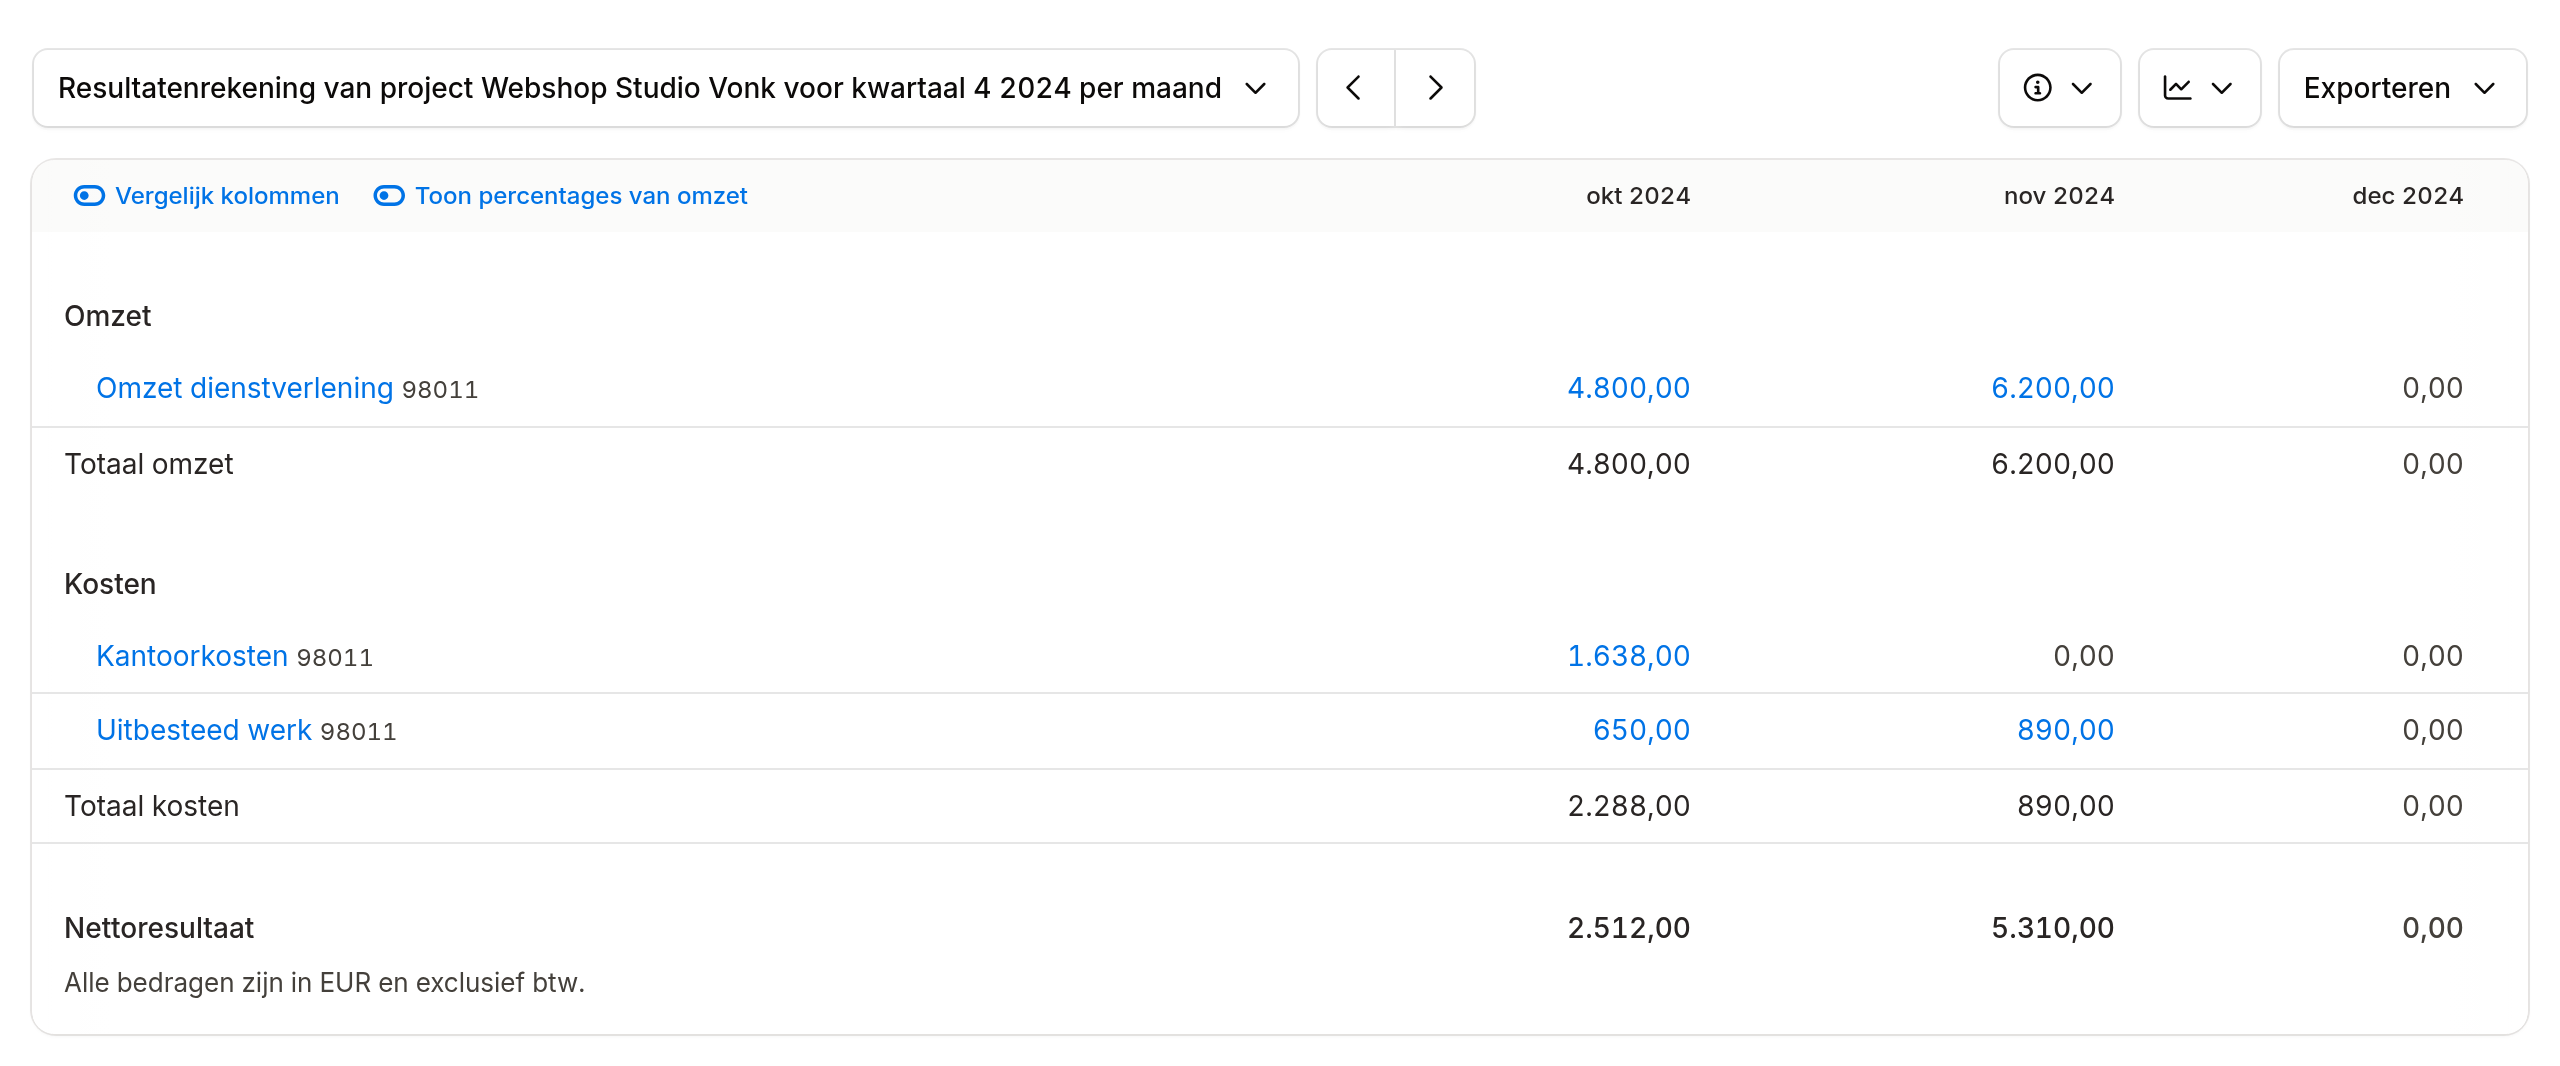Go to the next period arrow
Viewport: 2560px width, 1066px height.
point(1435,88)
